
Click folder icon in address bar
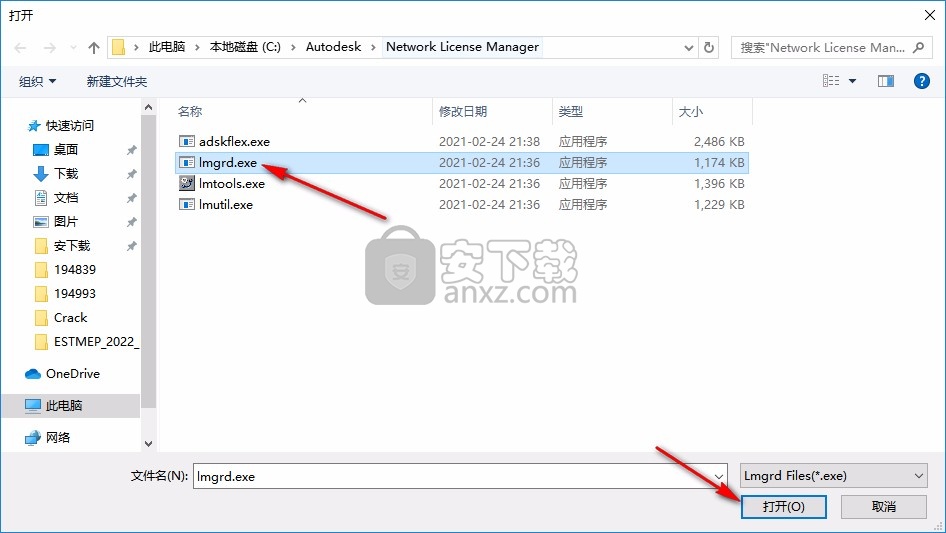[x=119, y=47]
